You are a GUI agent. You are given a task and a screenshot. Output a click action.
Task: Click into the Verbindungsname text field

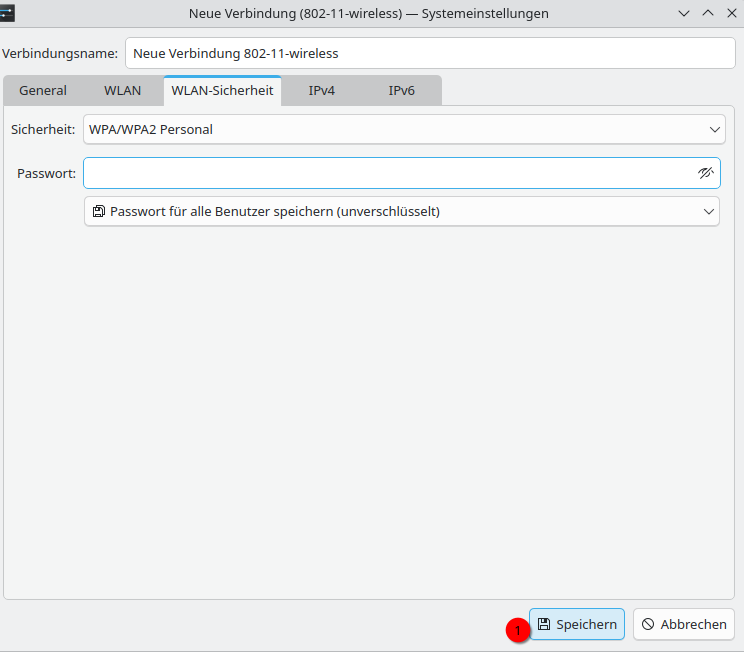(x=430, y=53)
